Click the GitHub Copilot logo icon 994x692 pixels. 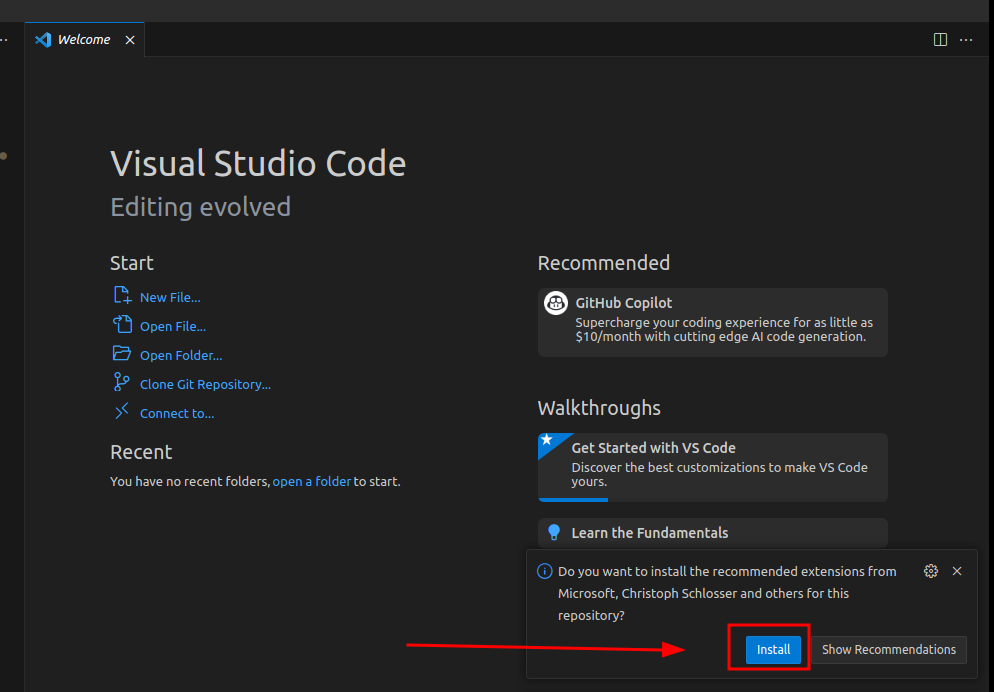[555, 303]
